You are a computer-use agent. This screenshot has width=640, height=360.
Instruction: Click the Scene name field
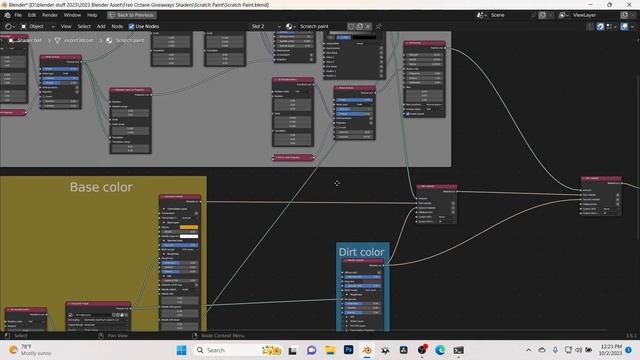(x=509, y=15)
